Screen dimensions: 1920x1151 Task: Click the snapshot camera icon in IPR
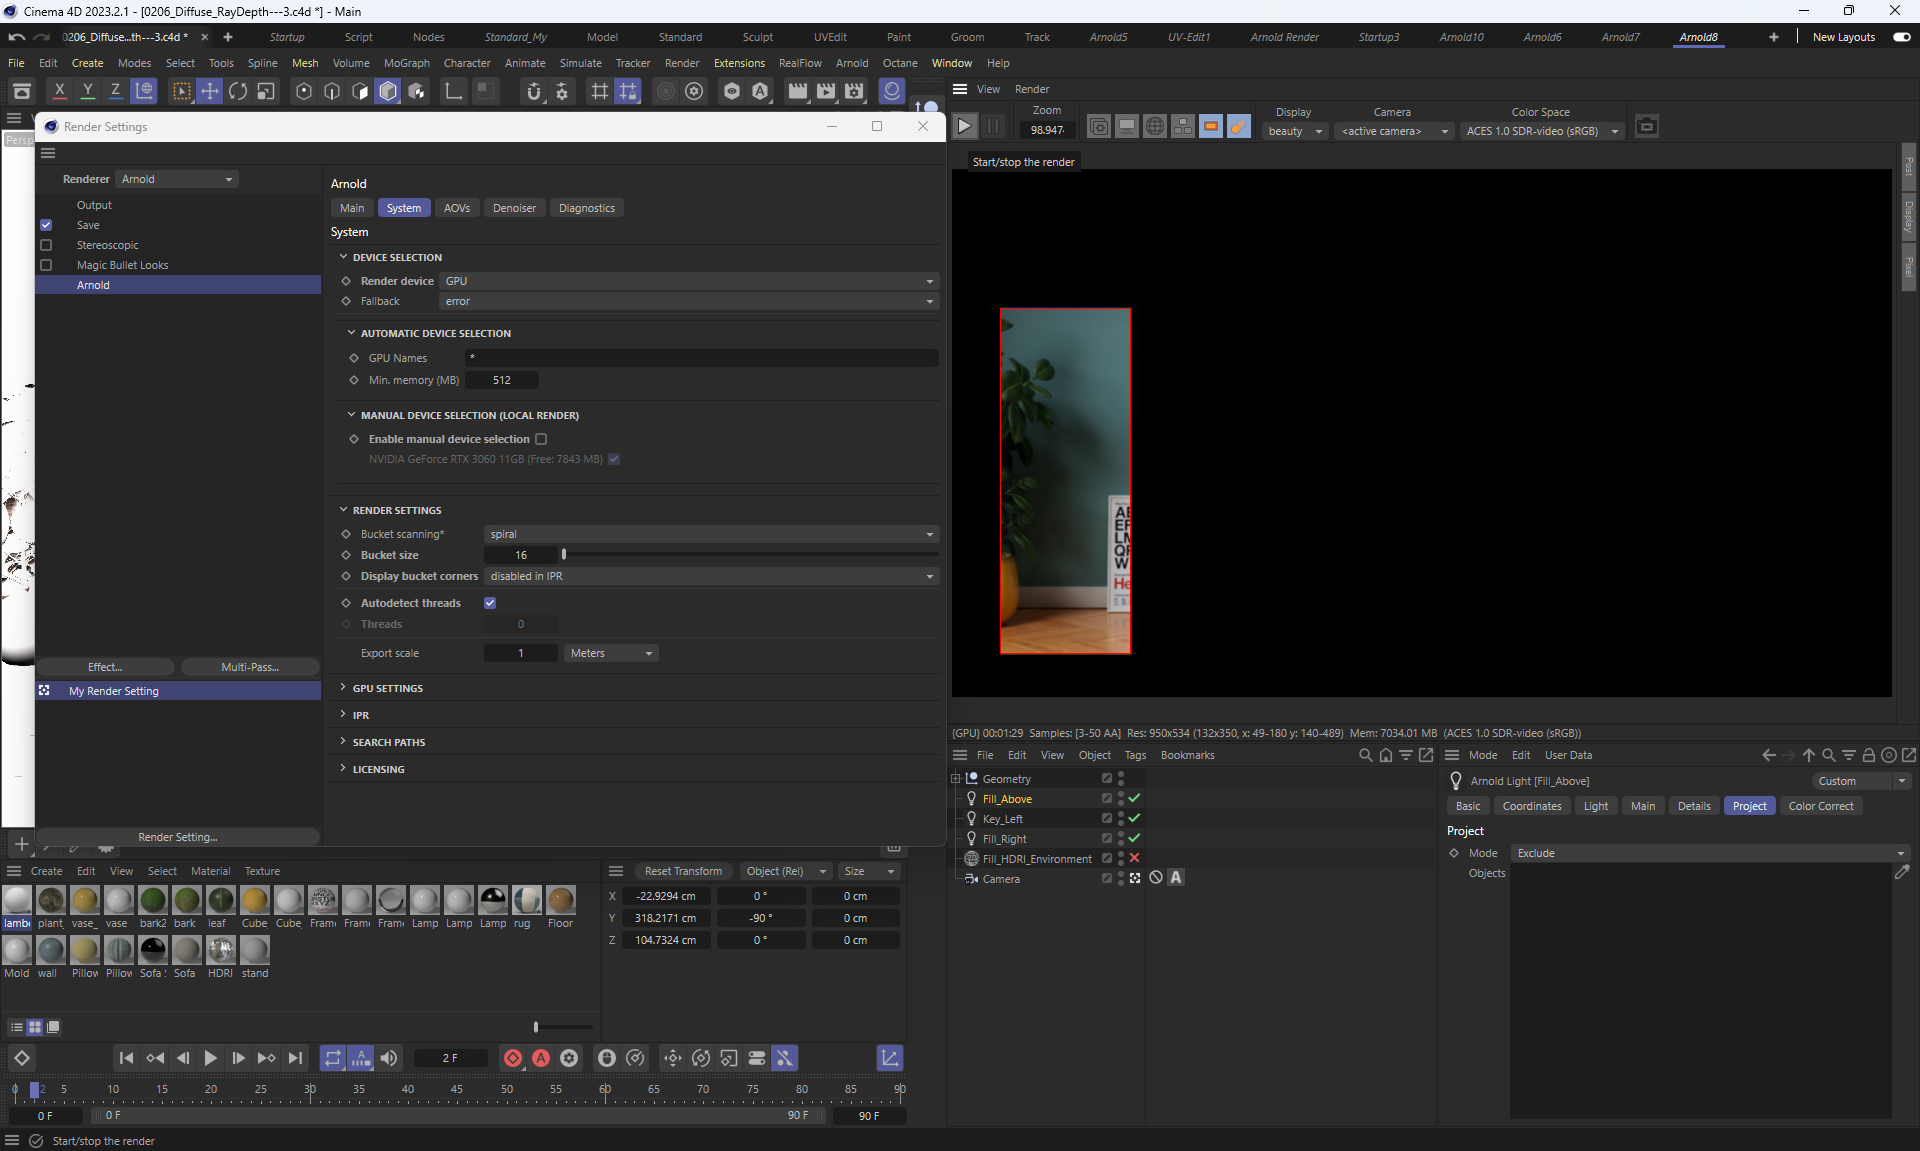click(x=1646, y=126)
